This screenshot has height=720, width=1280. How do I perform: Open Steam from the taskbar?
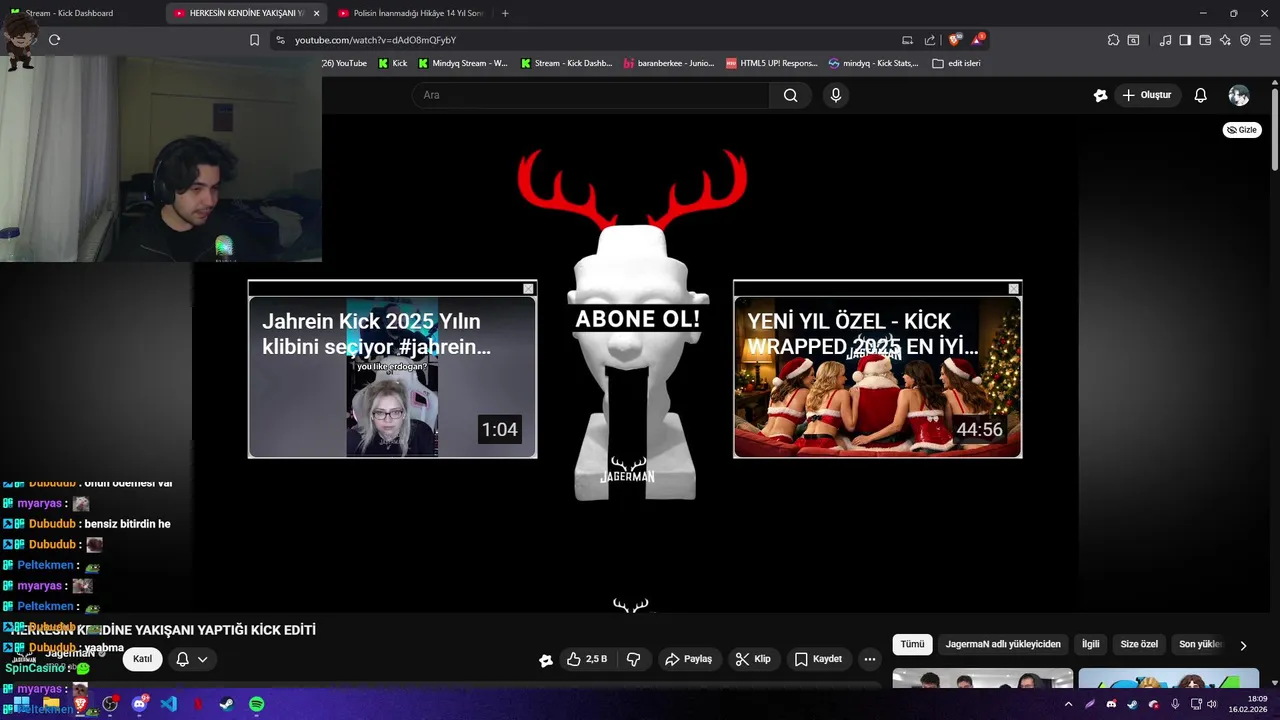coord(227,704)
